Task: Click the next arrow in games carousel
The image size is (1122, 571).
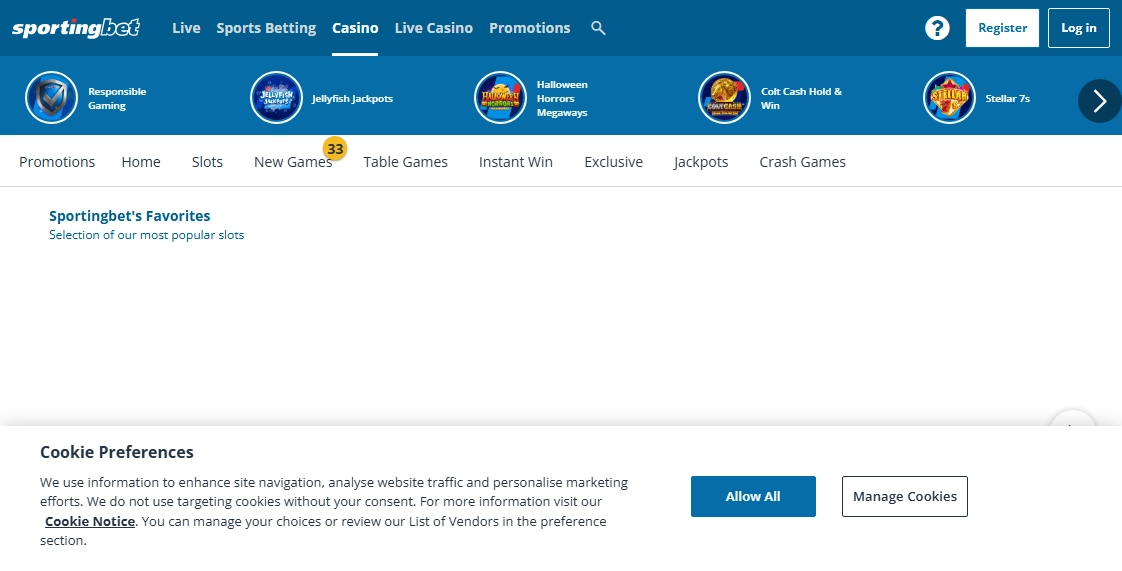Action: [x=1100, y=101]
